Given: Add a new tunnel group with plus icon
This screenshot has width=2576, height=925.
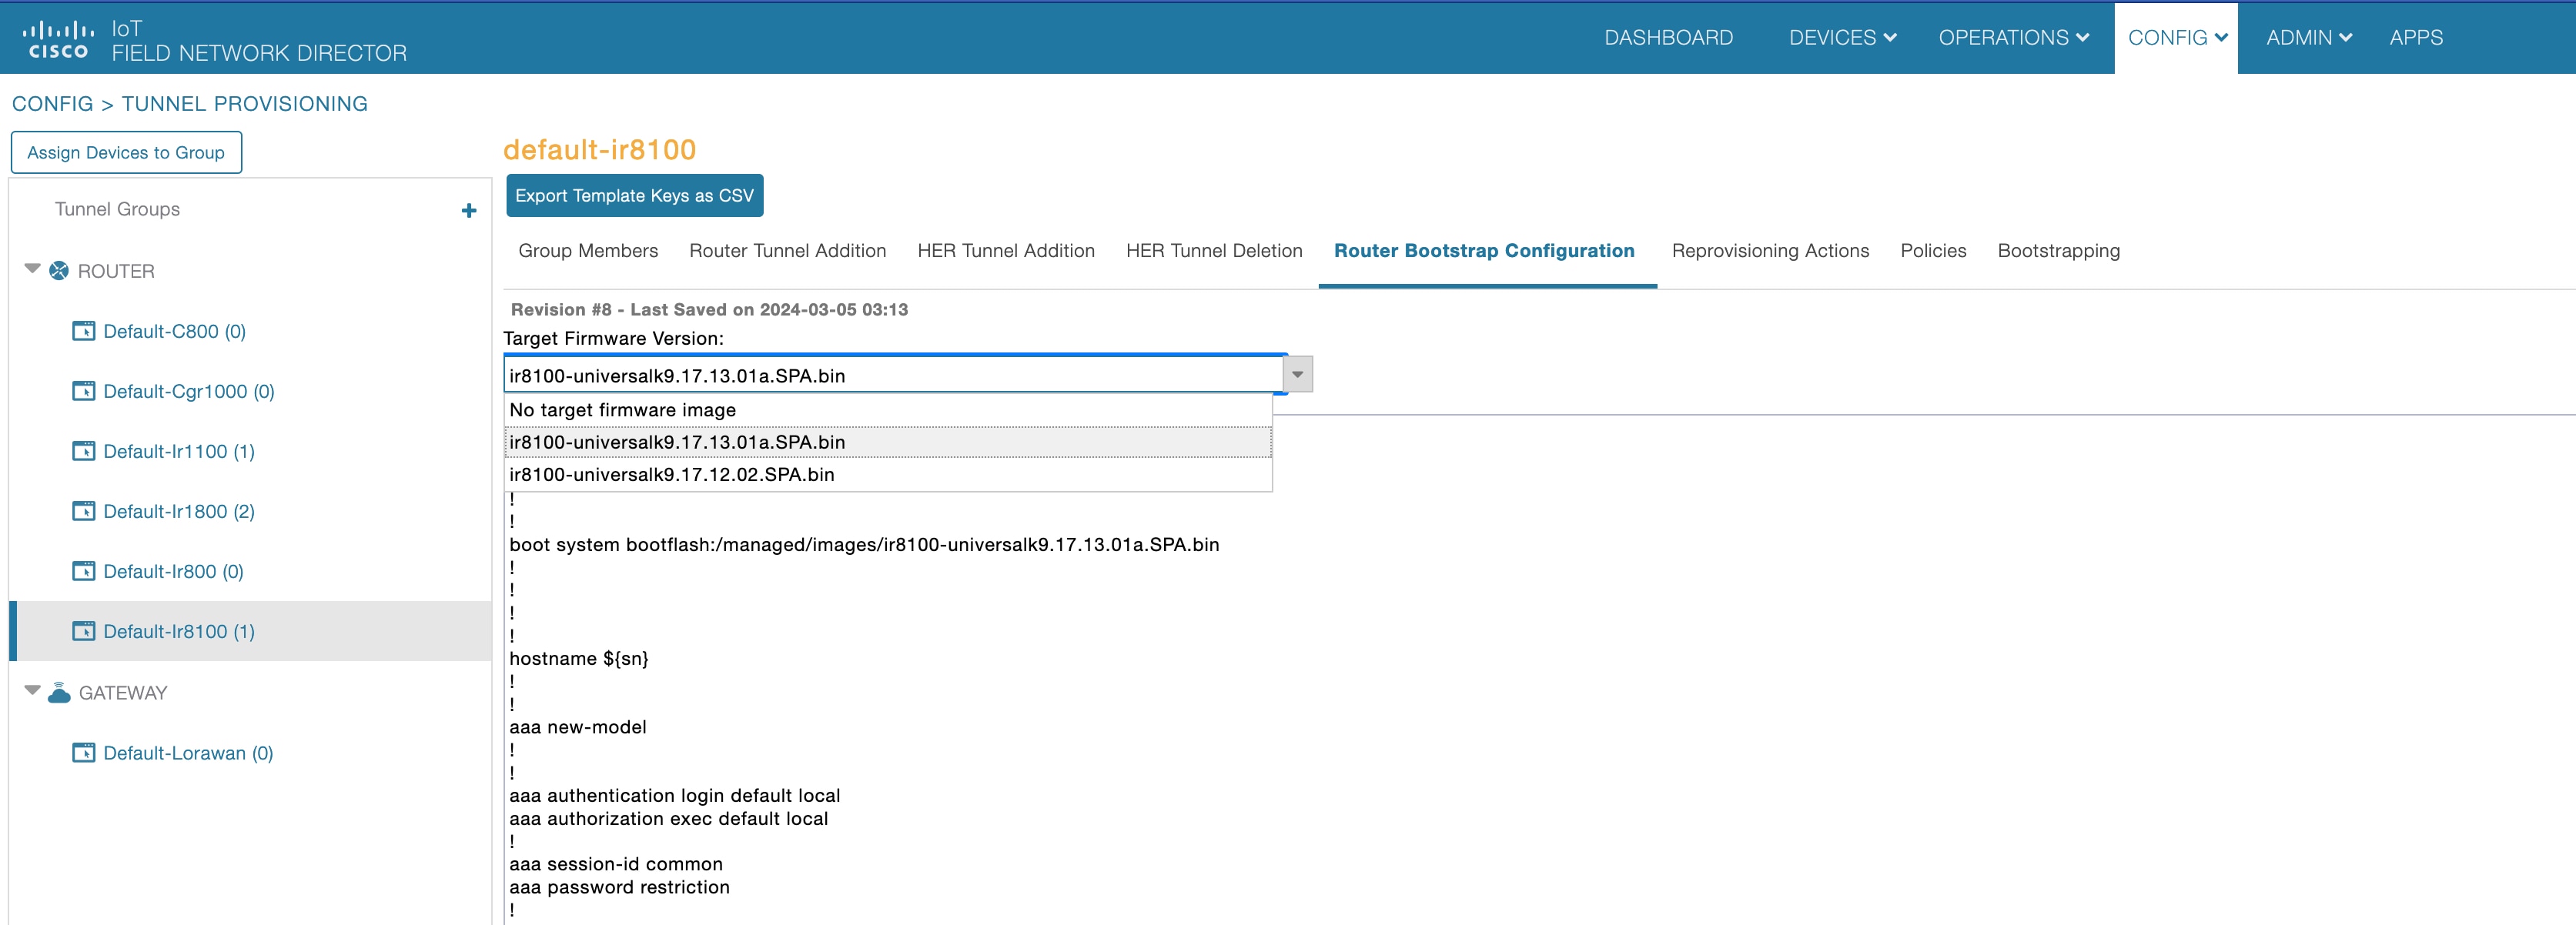Looking at the screenshot, I should click(x=469, y=210).
